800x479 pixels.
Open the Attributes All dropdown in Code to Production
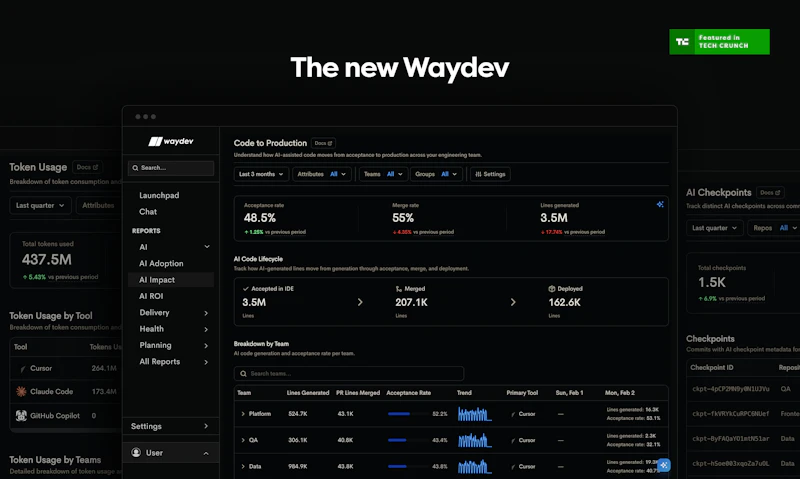(x=322, y=174)
